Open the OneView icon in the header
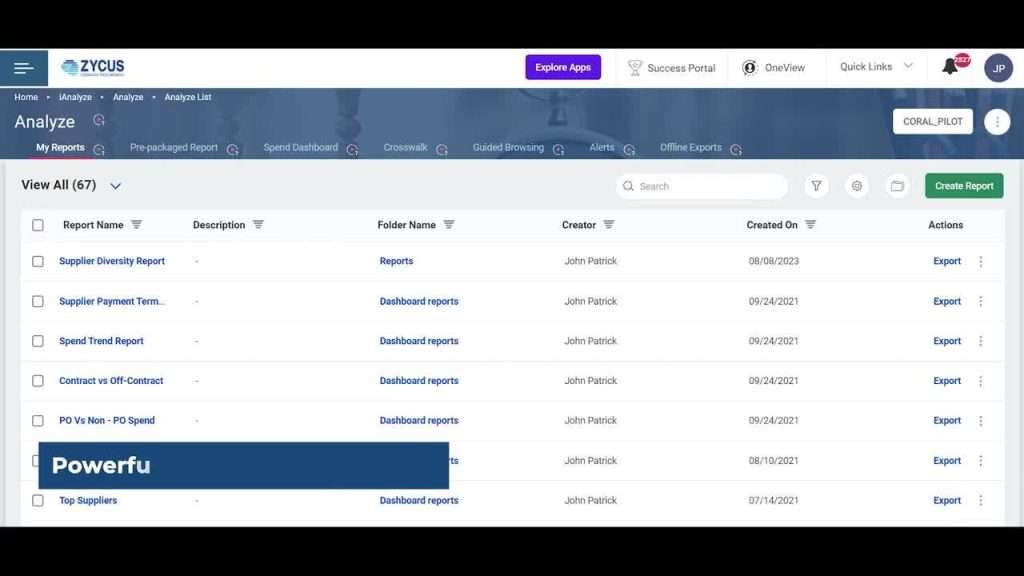The width and height of the screenshot is (1024, 576). pyautogui.click(x=750, y=67)
